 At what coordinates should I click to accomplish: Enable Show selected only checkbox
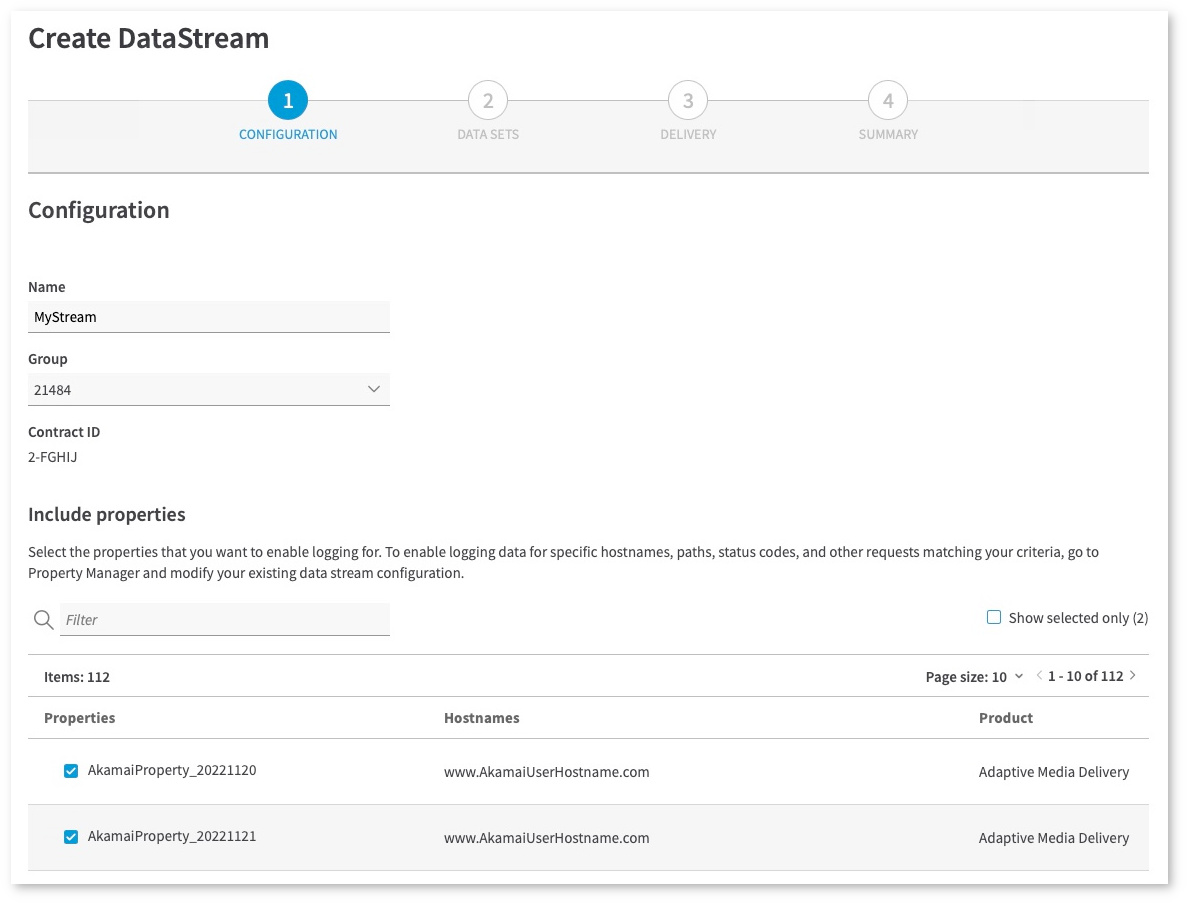point(994,618)
